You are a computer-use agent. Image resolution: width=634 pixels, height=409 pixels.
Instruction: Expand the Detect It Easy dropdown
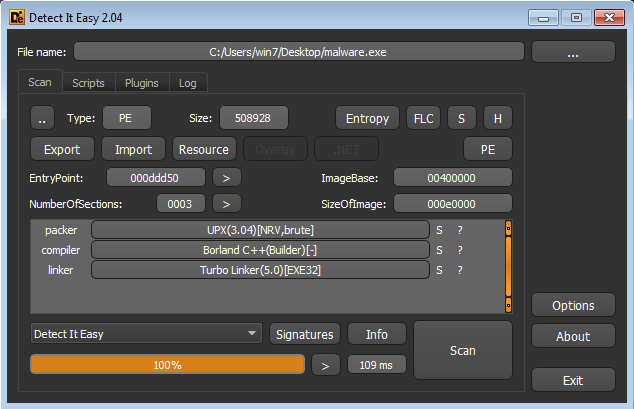[x=146, y=333]
